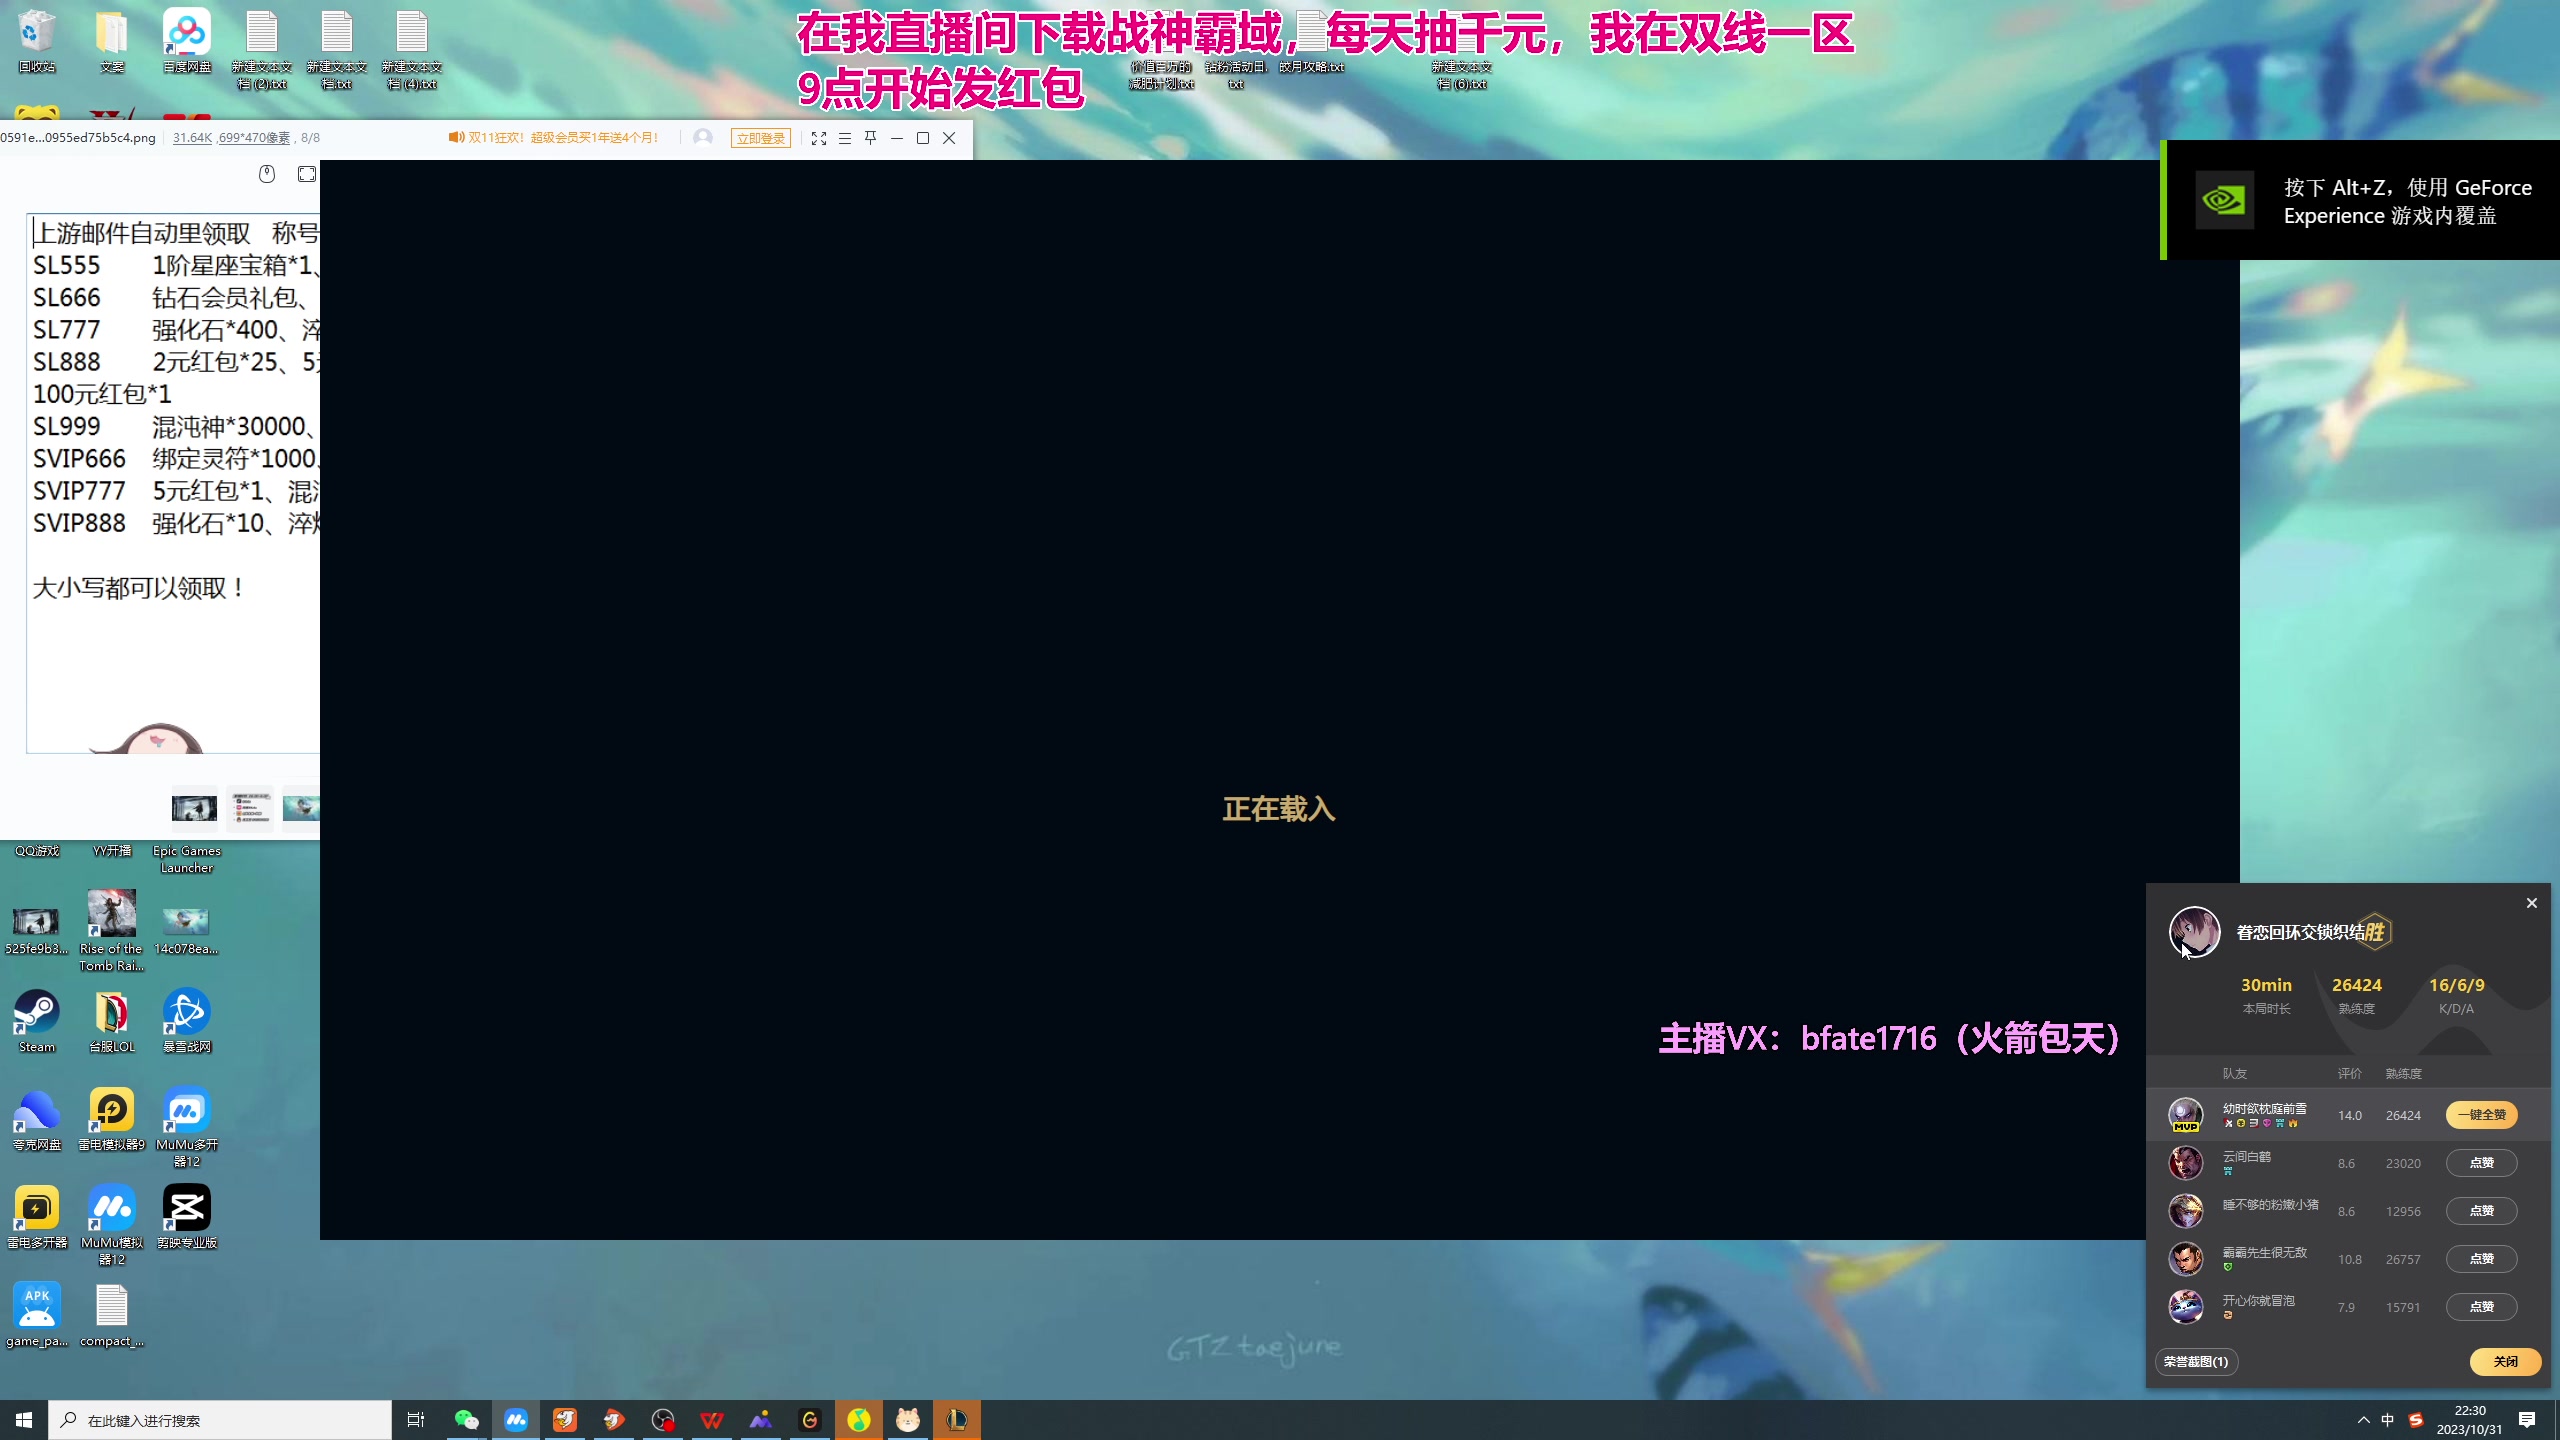
Task: Switch to the League of Legends client in taskbar
Action: pos(956,1419)
